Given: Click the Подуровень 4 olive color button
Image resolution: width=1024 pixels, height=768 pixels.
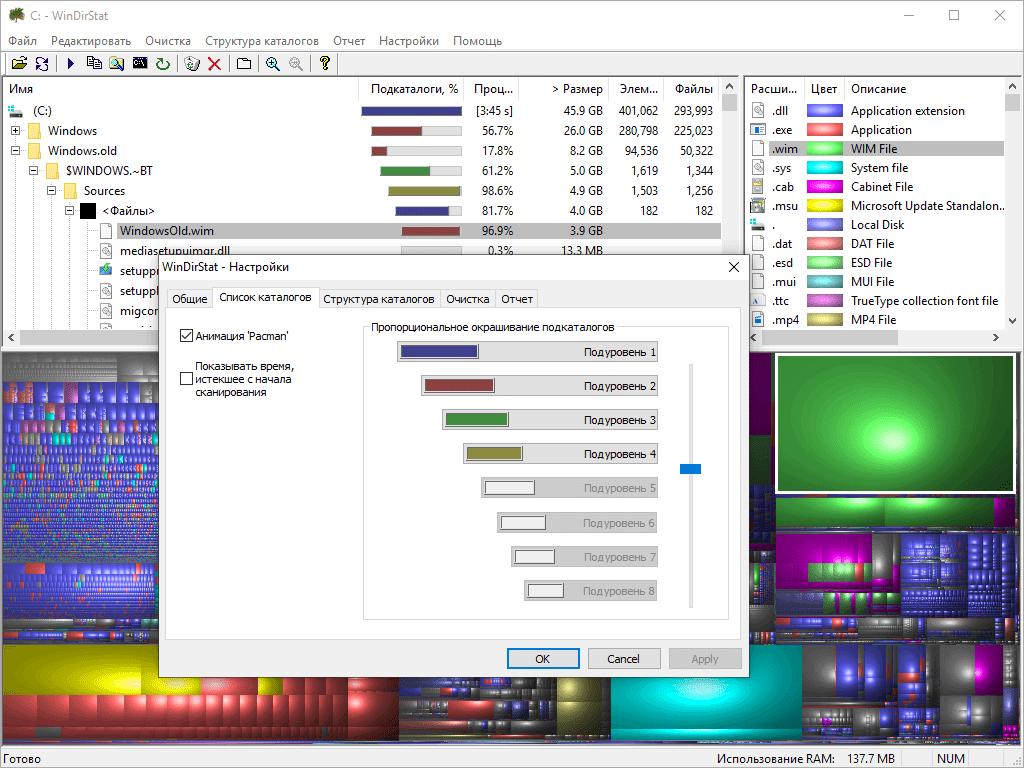Looking at the screenshot, I should (560, 454).
